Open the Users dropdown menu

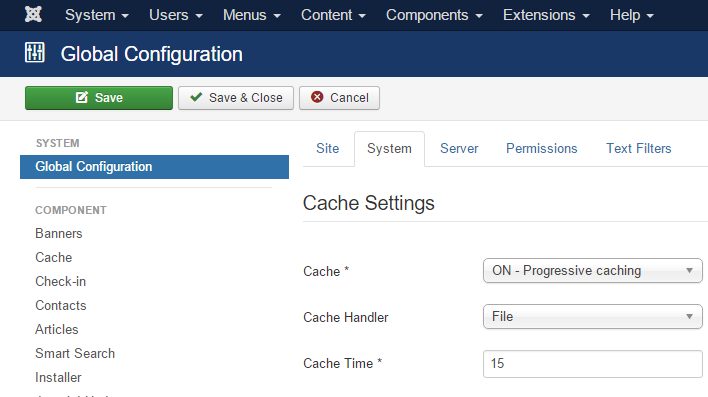pos(176,15)
